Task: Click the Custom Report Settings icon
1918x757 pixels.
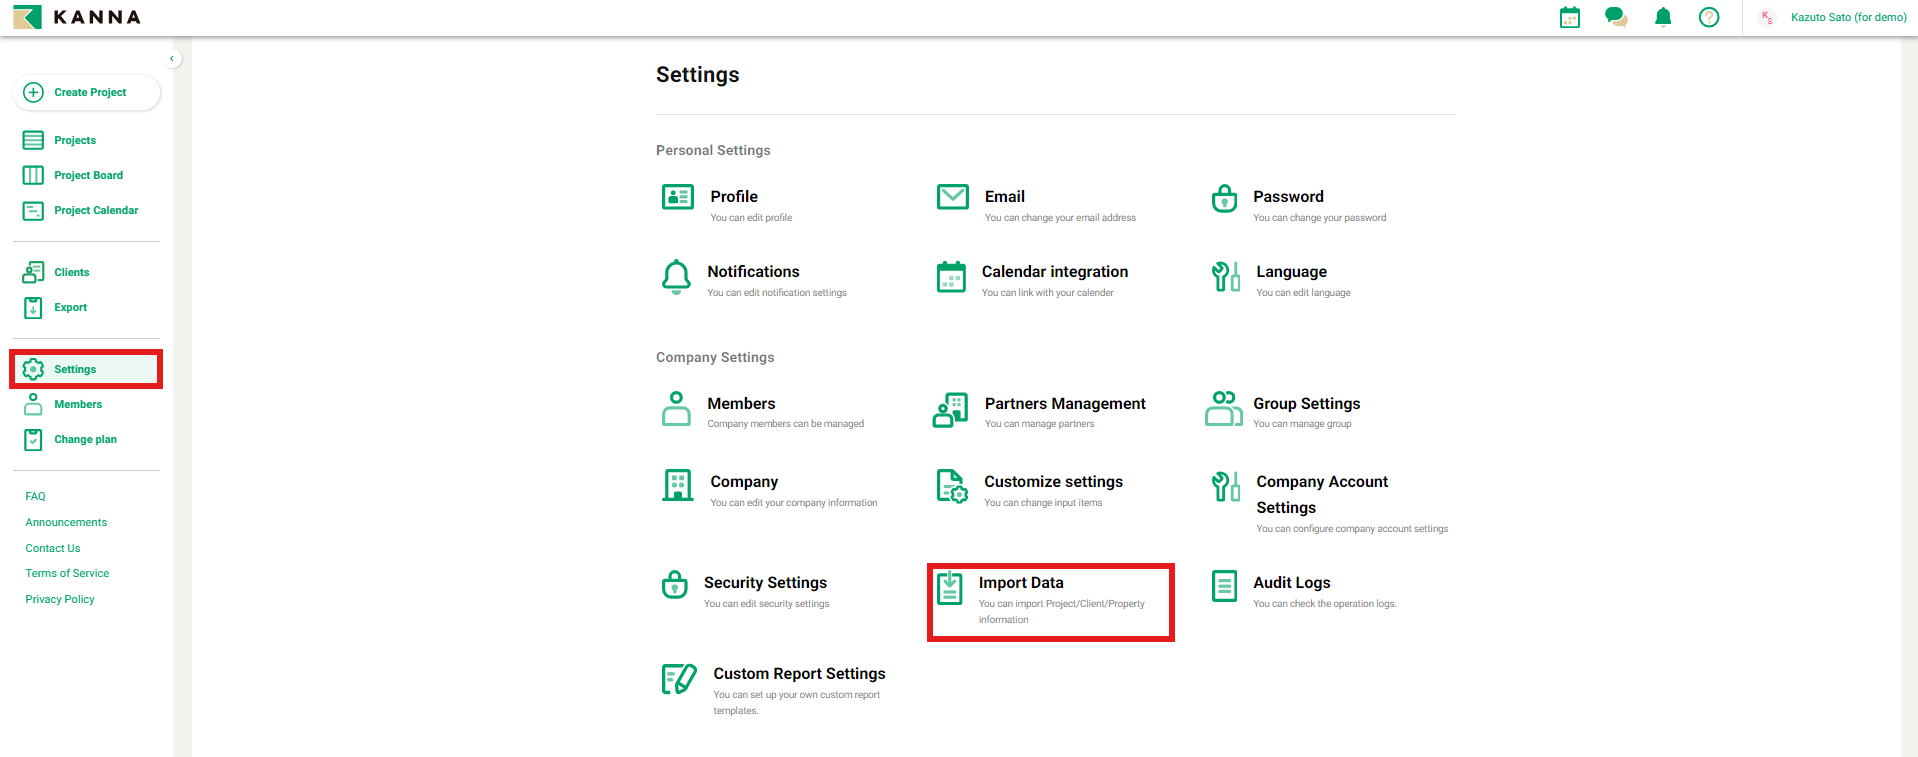Action: tap(679, 679)
